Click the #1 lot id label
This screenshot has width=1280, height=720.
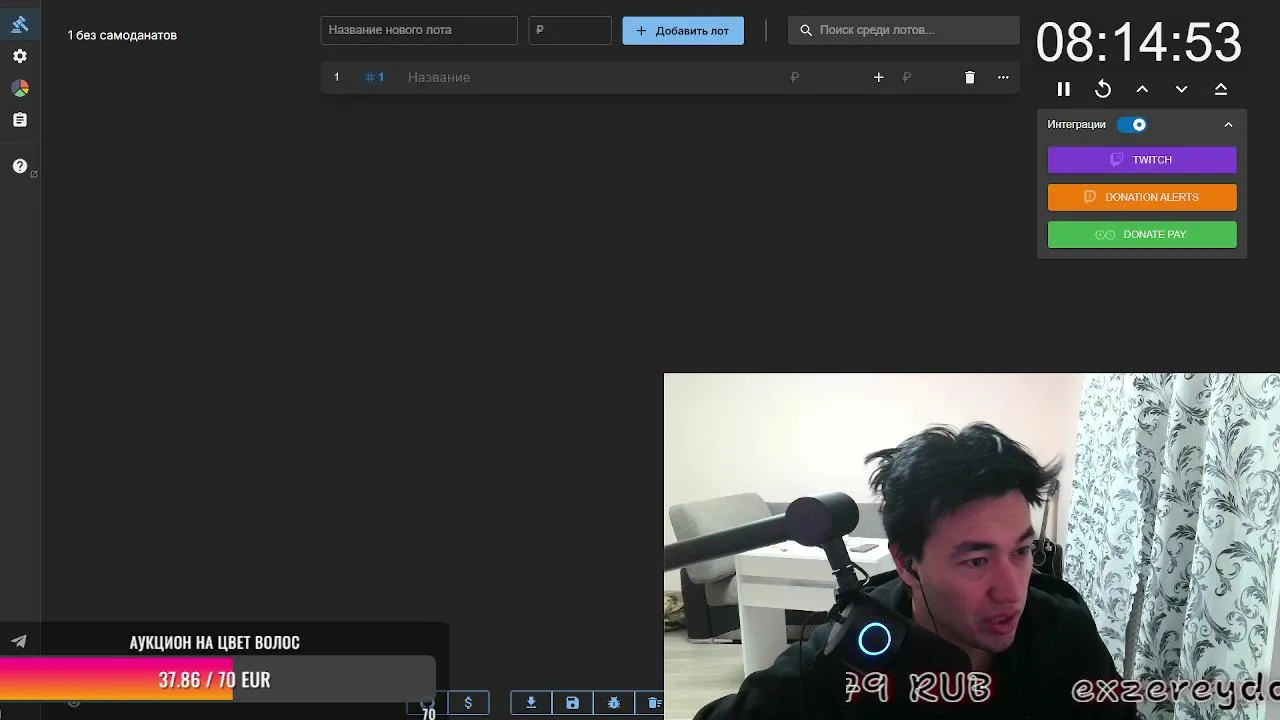coord(374,77)
